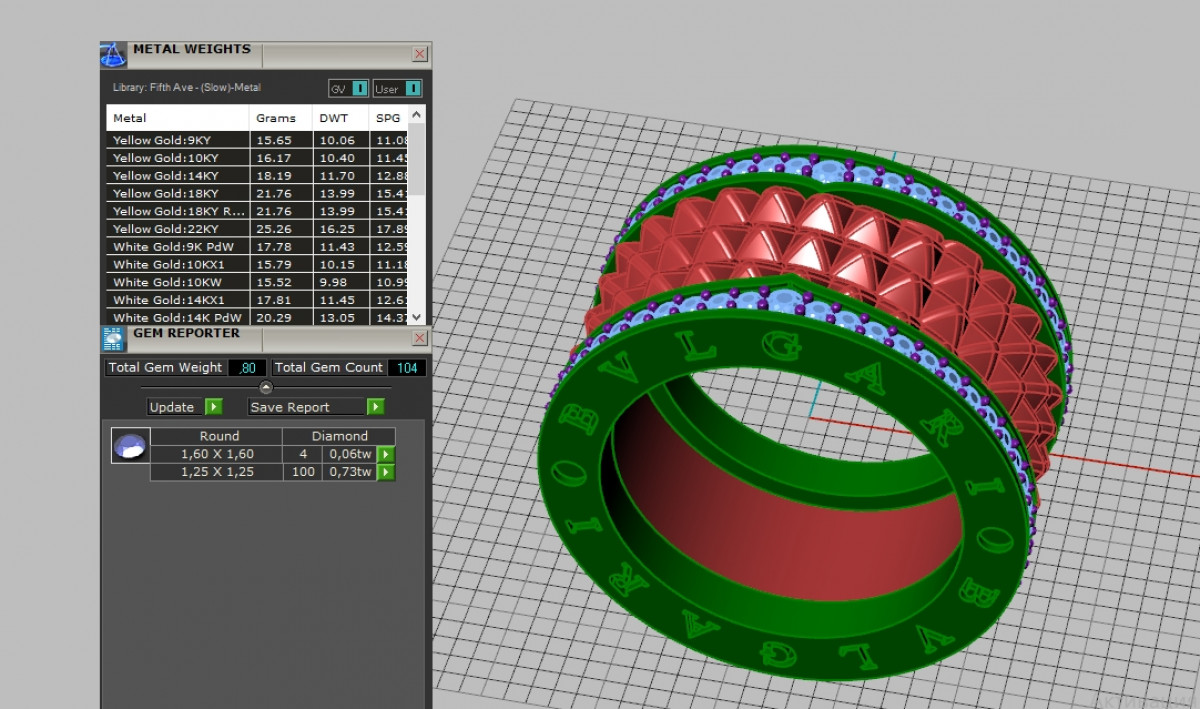This screenshot has width=1200, height=709.
Task: Select the round diamond gem thumbnail
Action: (x=131, y=446)
